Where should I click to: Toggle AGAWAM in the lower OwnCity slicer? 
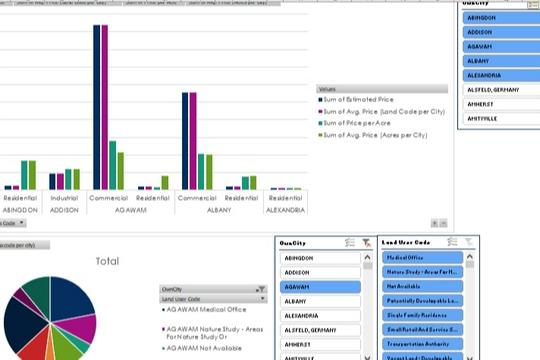point(320,287)
